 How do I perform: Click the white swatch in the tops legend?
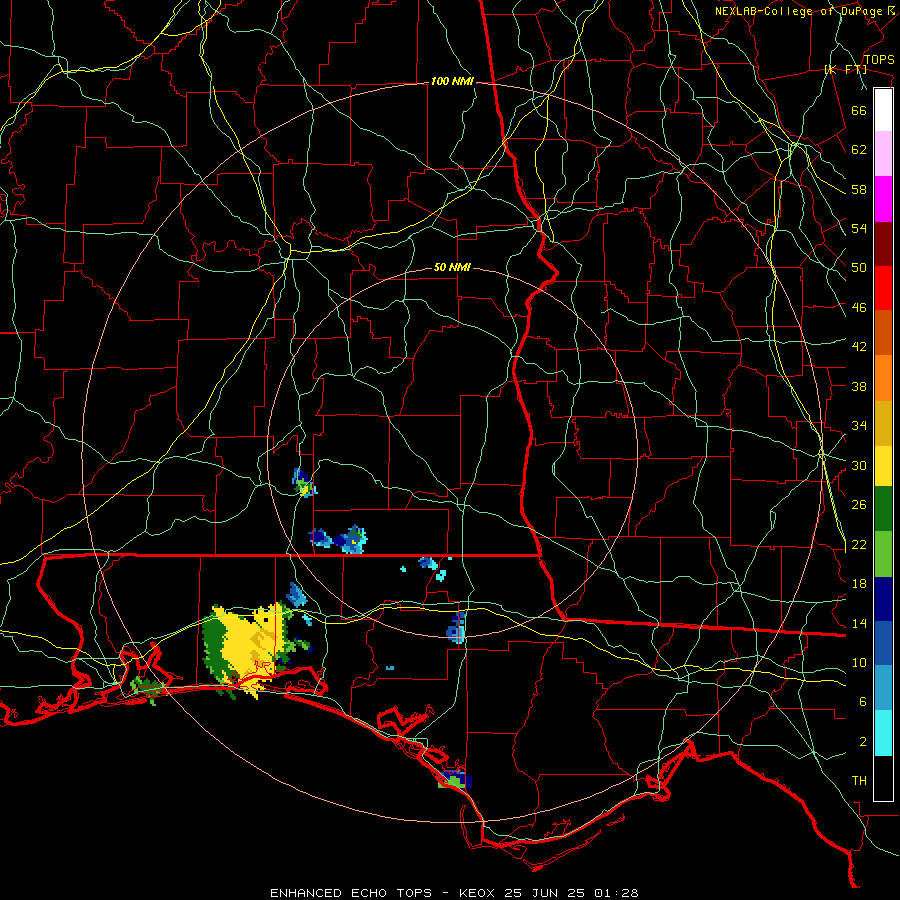(x=883, y=110)
